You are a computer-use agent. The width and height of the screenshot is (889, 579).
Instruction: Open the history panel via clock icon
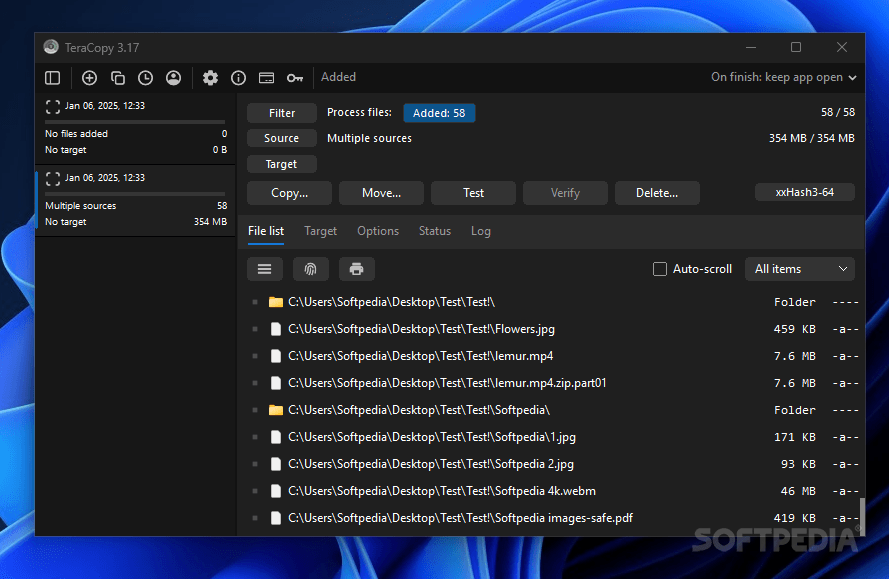pyautogui.click(x=145, y=77)
